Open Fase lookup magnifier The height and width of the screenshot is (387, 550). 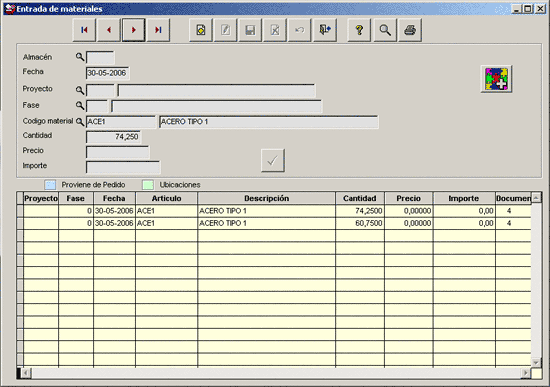80,105
